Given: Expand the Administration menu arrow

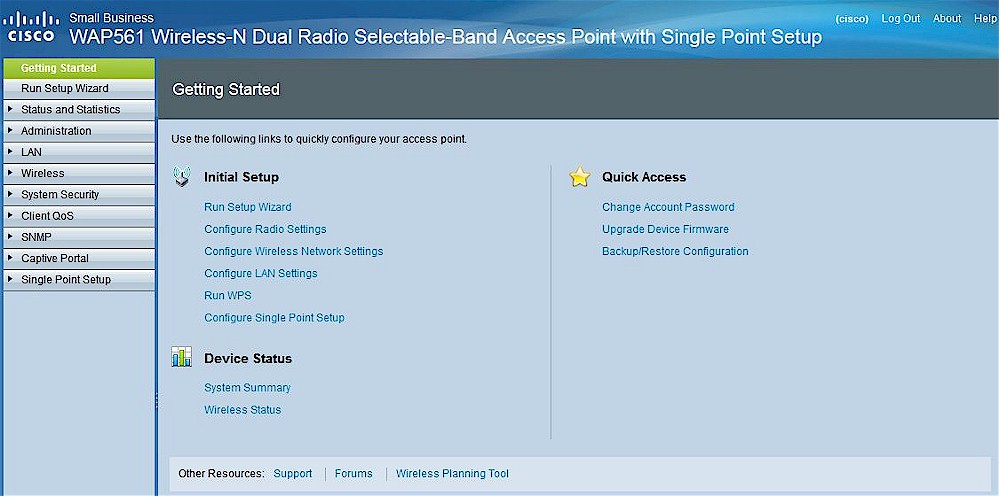Looking at the screenshot, I should (10, 130).
